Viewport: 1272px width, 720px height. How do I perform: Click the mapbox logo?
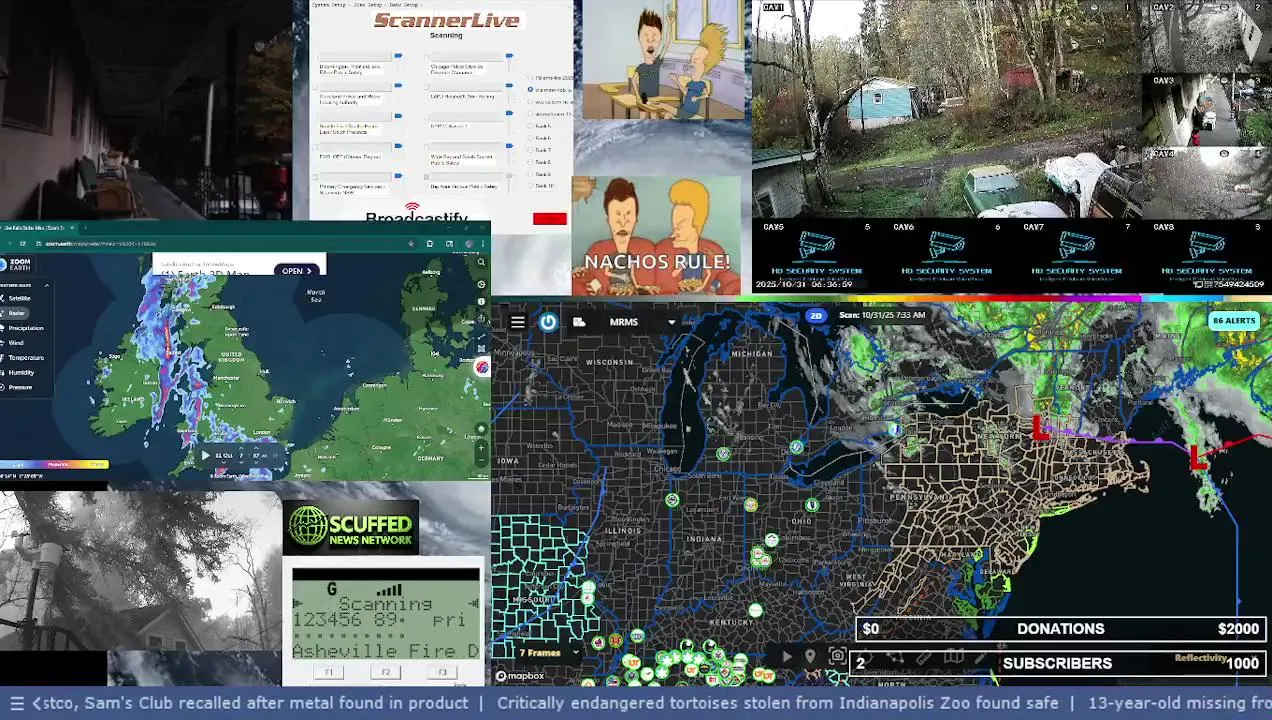pos(521,677)
